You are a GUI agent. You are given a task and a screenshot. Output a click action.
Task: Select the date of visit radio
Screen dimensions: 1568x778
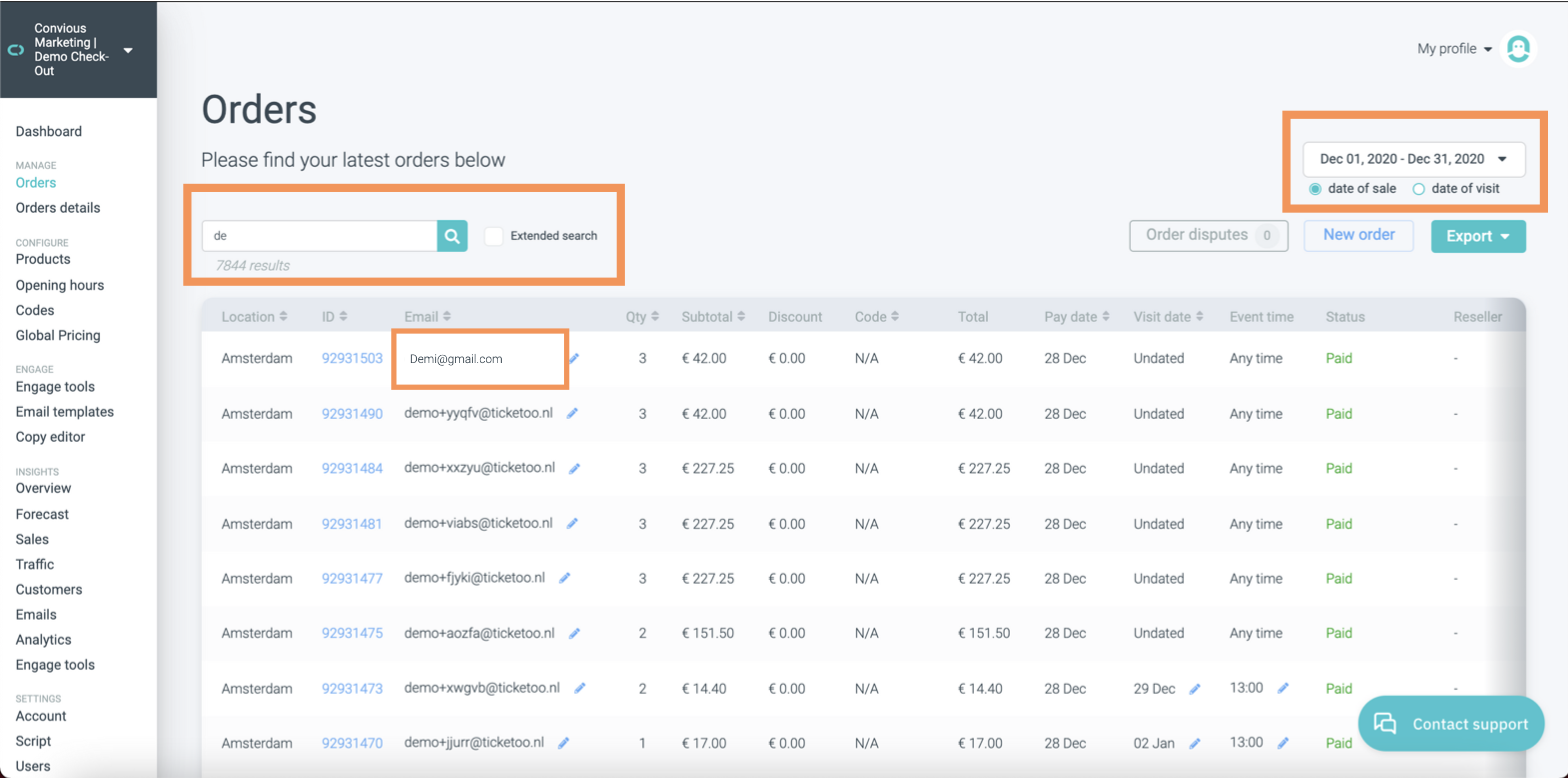point(1418,189)
